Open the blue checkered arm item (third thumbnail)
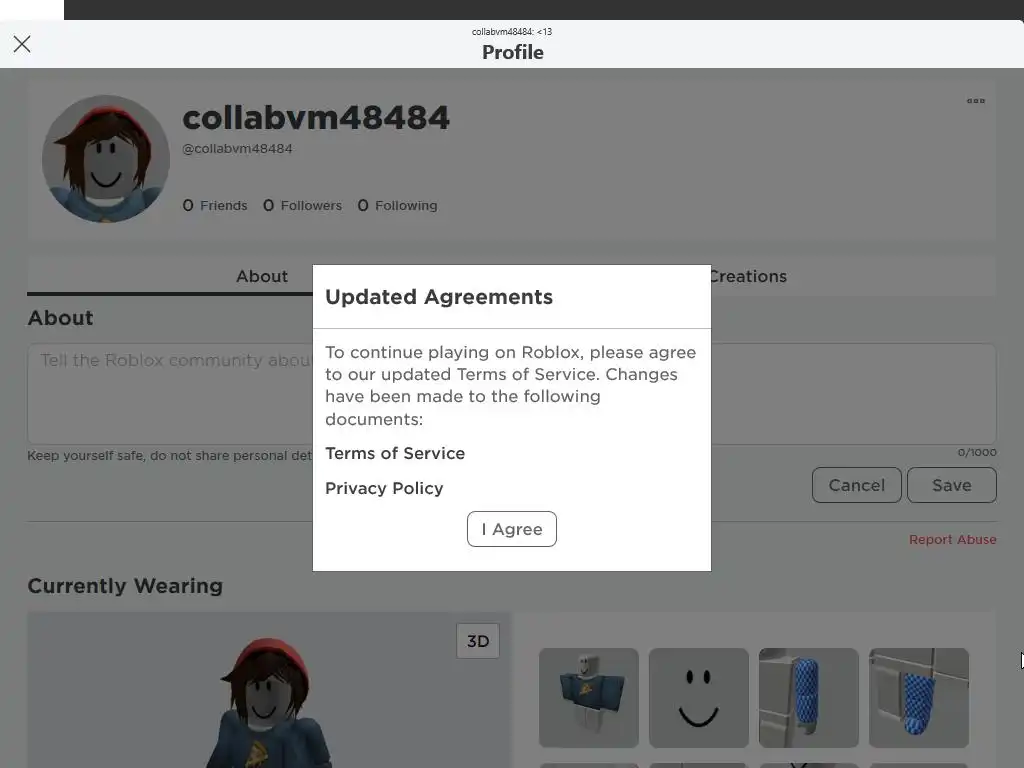Viewport: 1024px width, 768px height. coord(808,697)
